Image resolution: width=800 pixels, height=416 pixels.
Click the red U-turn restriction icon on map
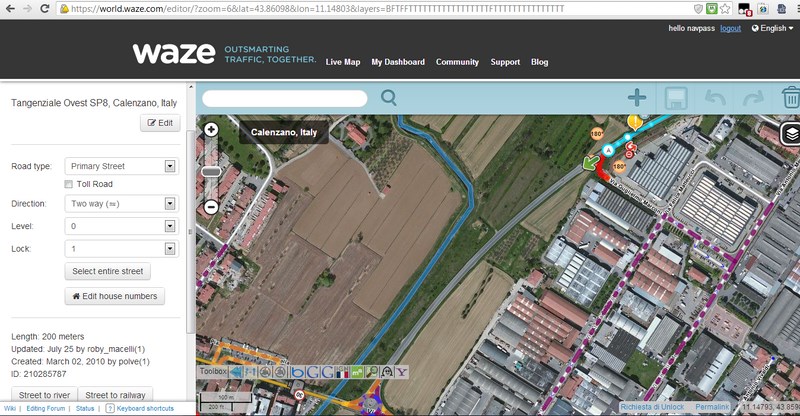click(631, 147)
